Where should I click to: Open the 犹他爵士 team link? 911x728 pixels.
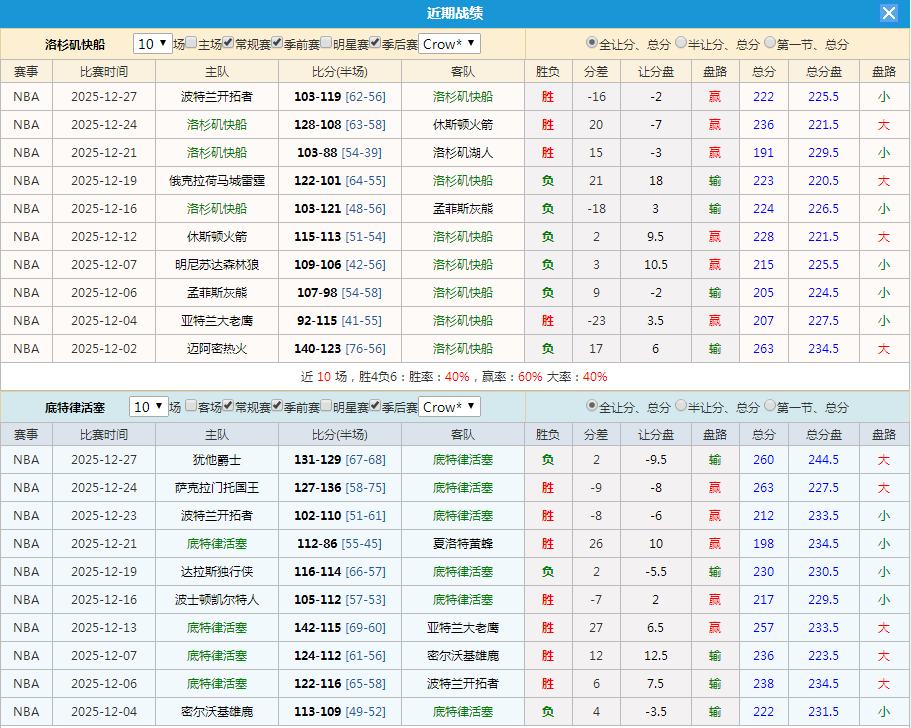(x=218, y=460)
